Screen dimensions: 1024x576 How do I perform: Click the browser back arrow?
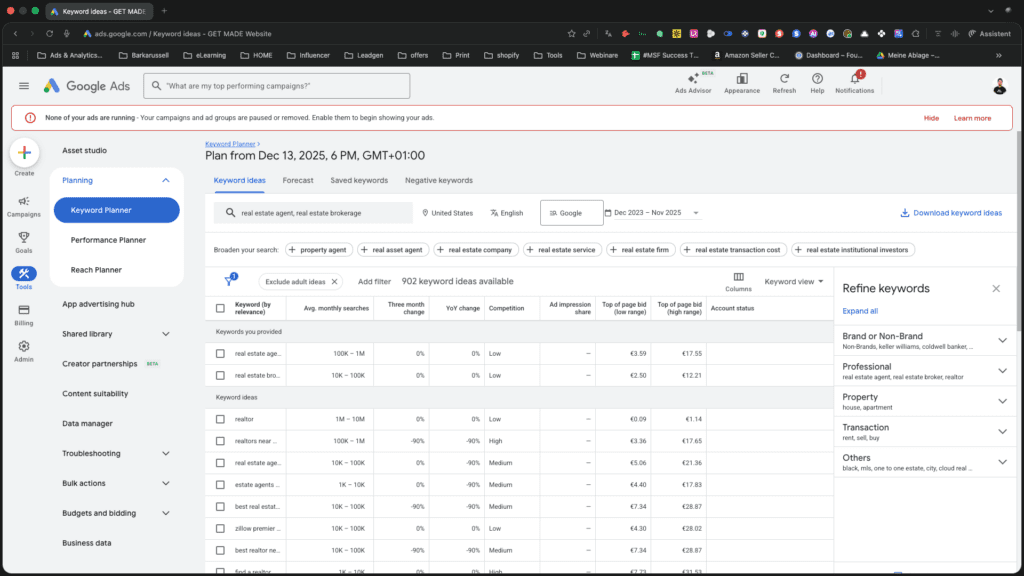[x=16, y=33]
